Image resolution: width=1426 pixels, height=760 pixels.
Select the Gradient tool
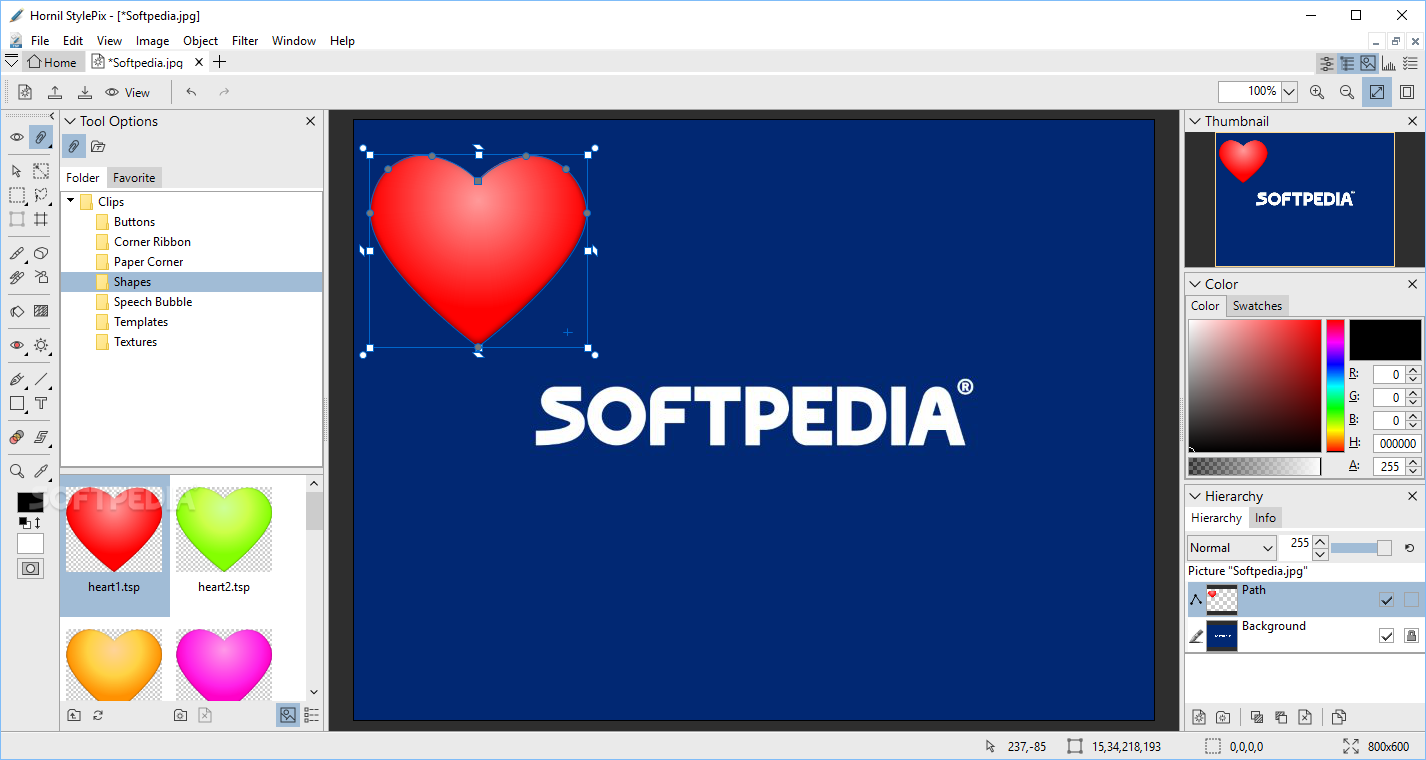[41, 312]
